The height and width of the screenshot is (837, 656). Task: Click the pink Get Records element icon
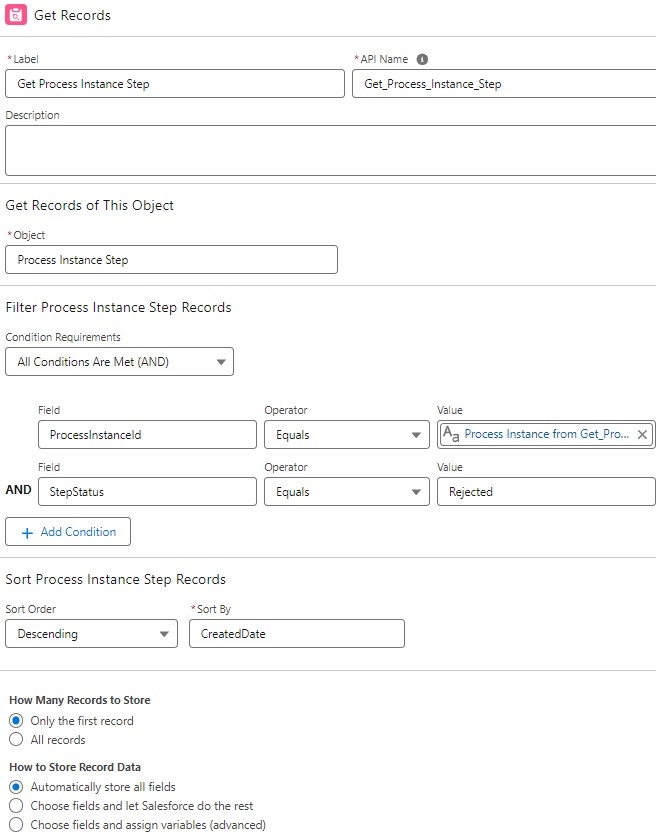coord(15,14)
